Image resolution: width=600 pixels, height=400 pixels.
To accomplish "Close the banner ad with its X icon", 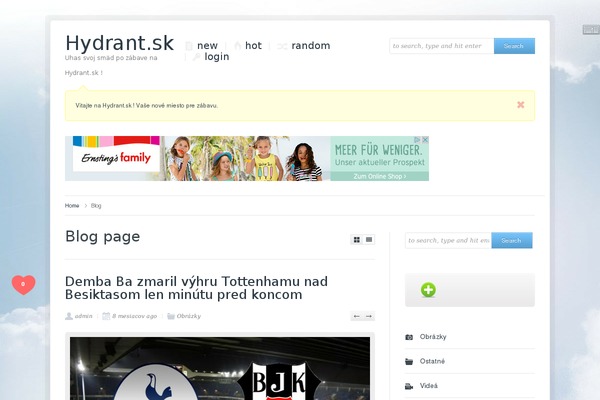I will [x=425, y=140].
